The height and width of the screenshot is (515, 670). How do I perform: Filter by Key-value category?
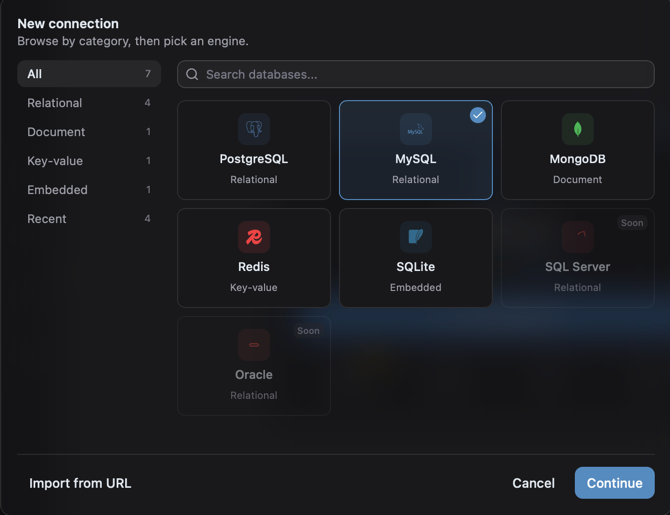coord(89,161)
